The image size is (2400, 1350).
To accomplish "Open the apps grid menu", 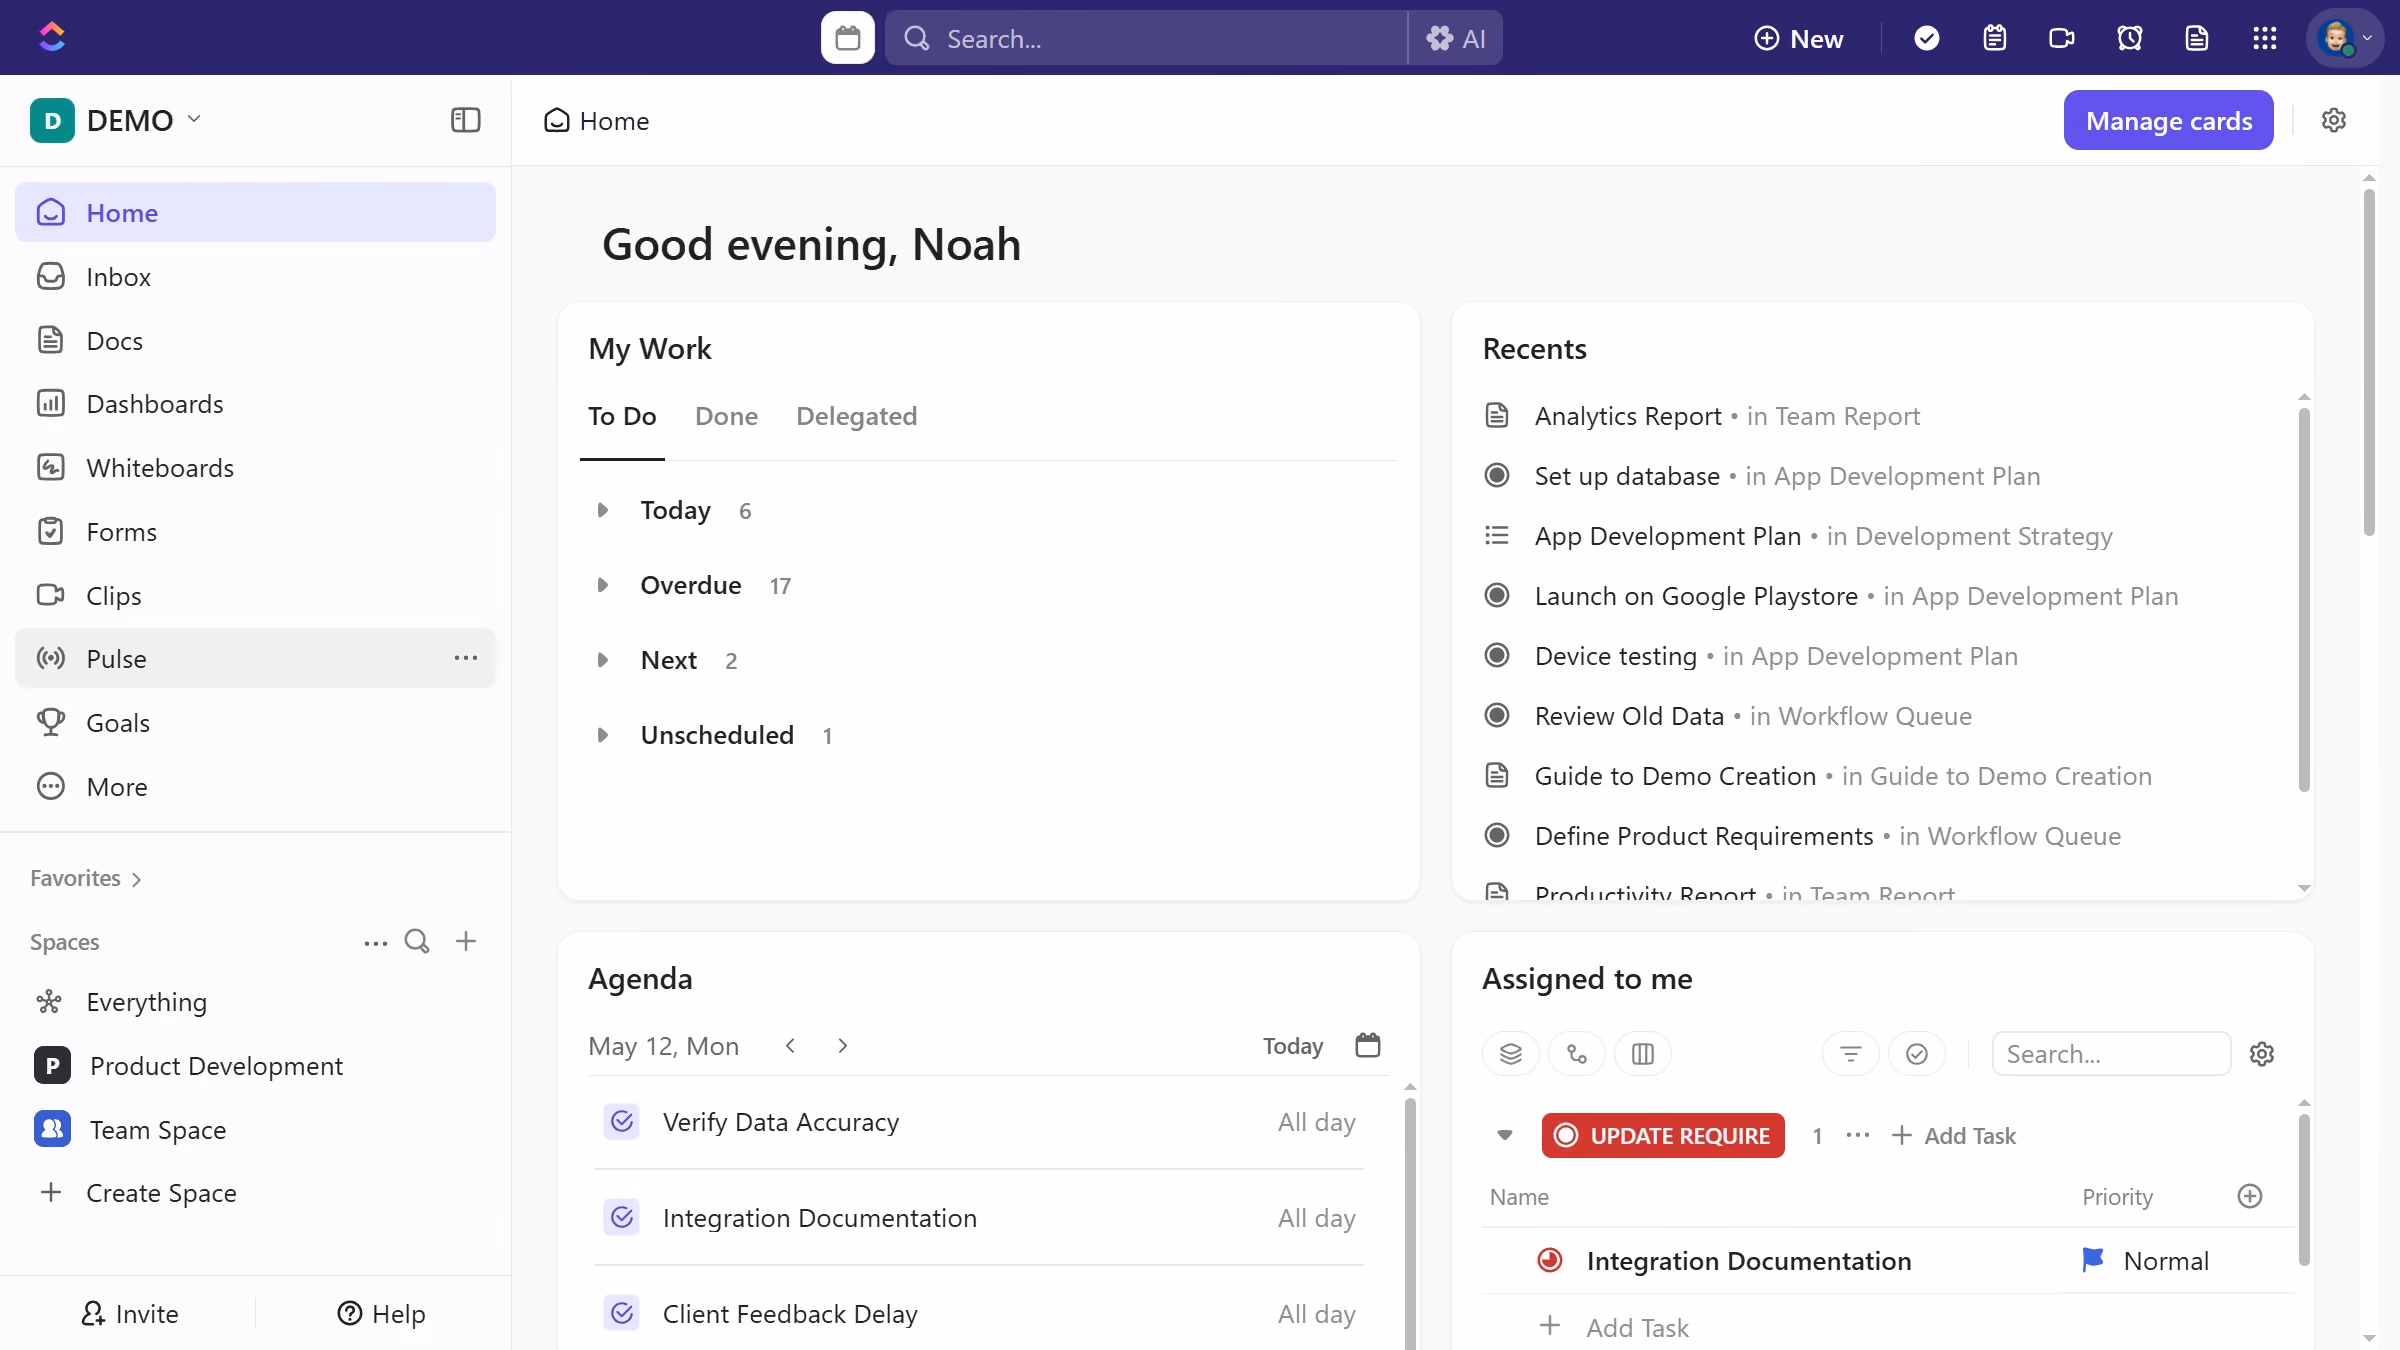I will pyautogui.click(x=2264, y=38).
